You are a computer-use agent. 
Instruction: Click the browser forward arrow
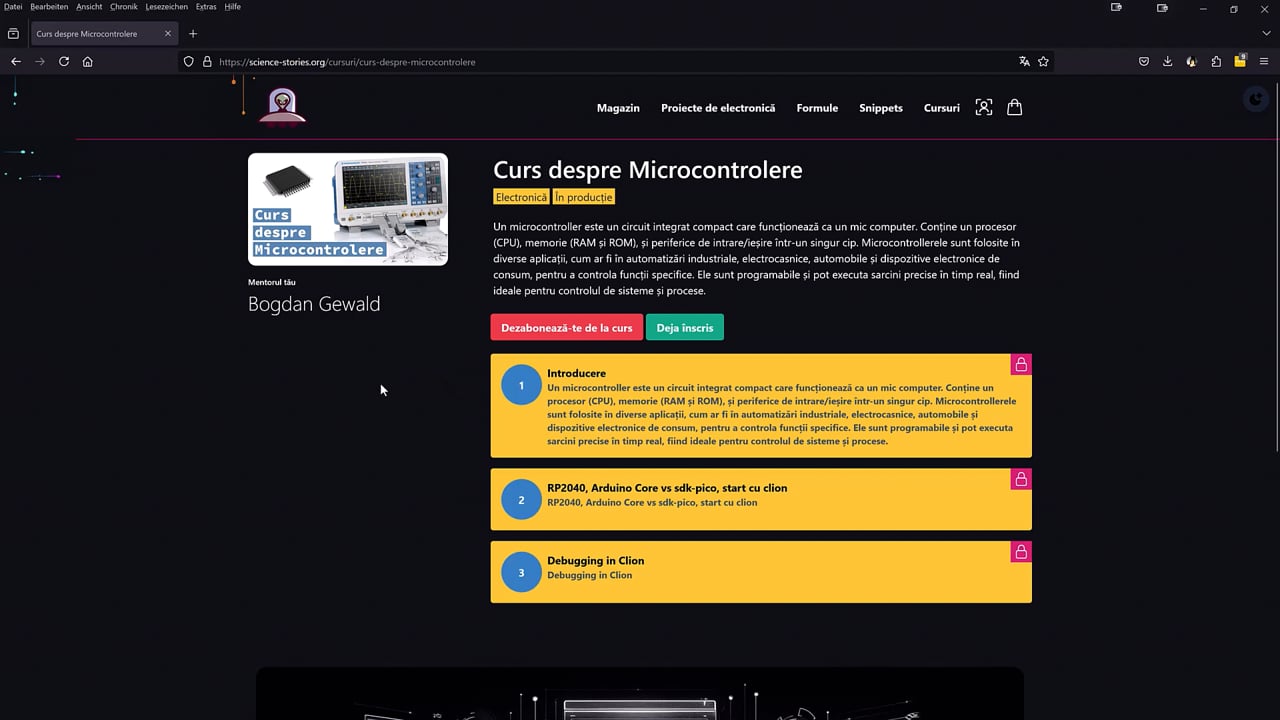pos(40,61)
